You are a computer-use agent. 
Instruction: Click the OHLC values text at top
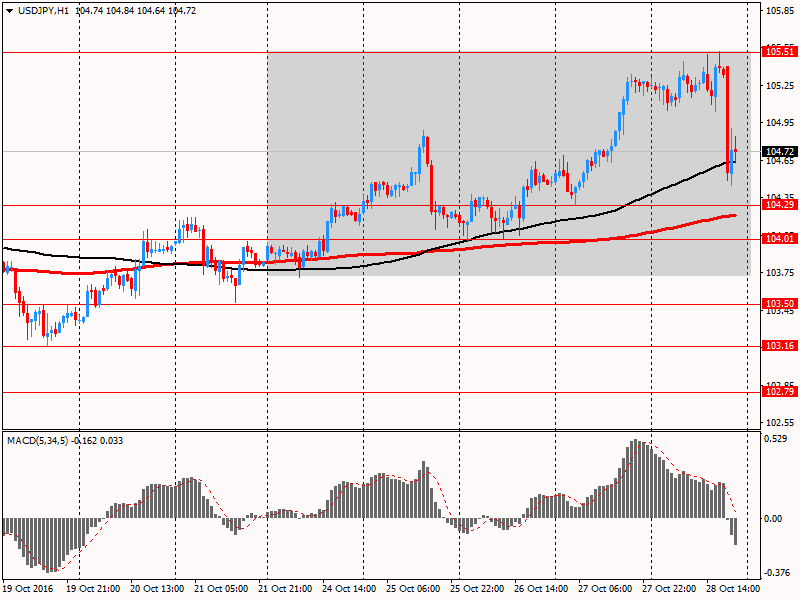click(x=133, y=10)
